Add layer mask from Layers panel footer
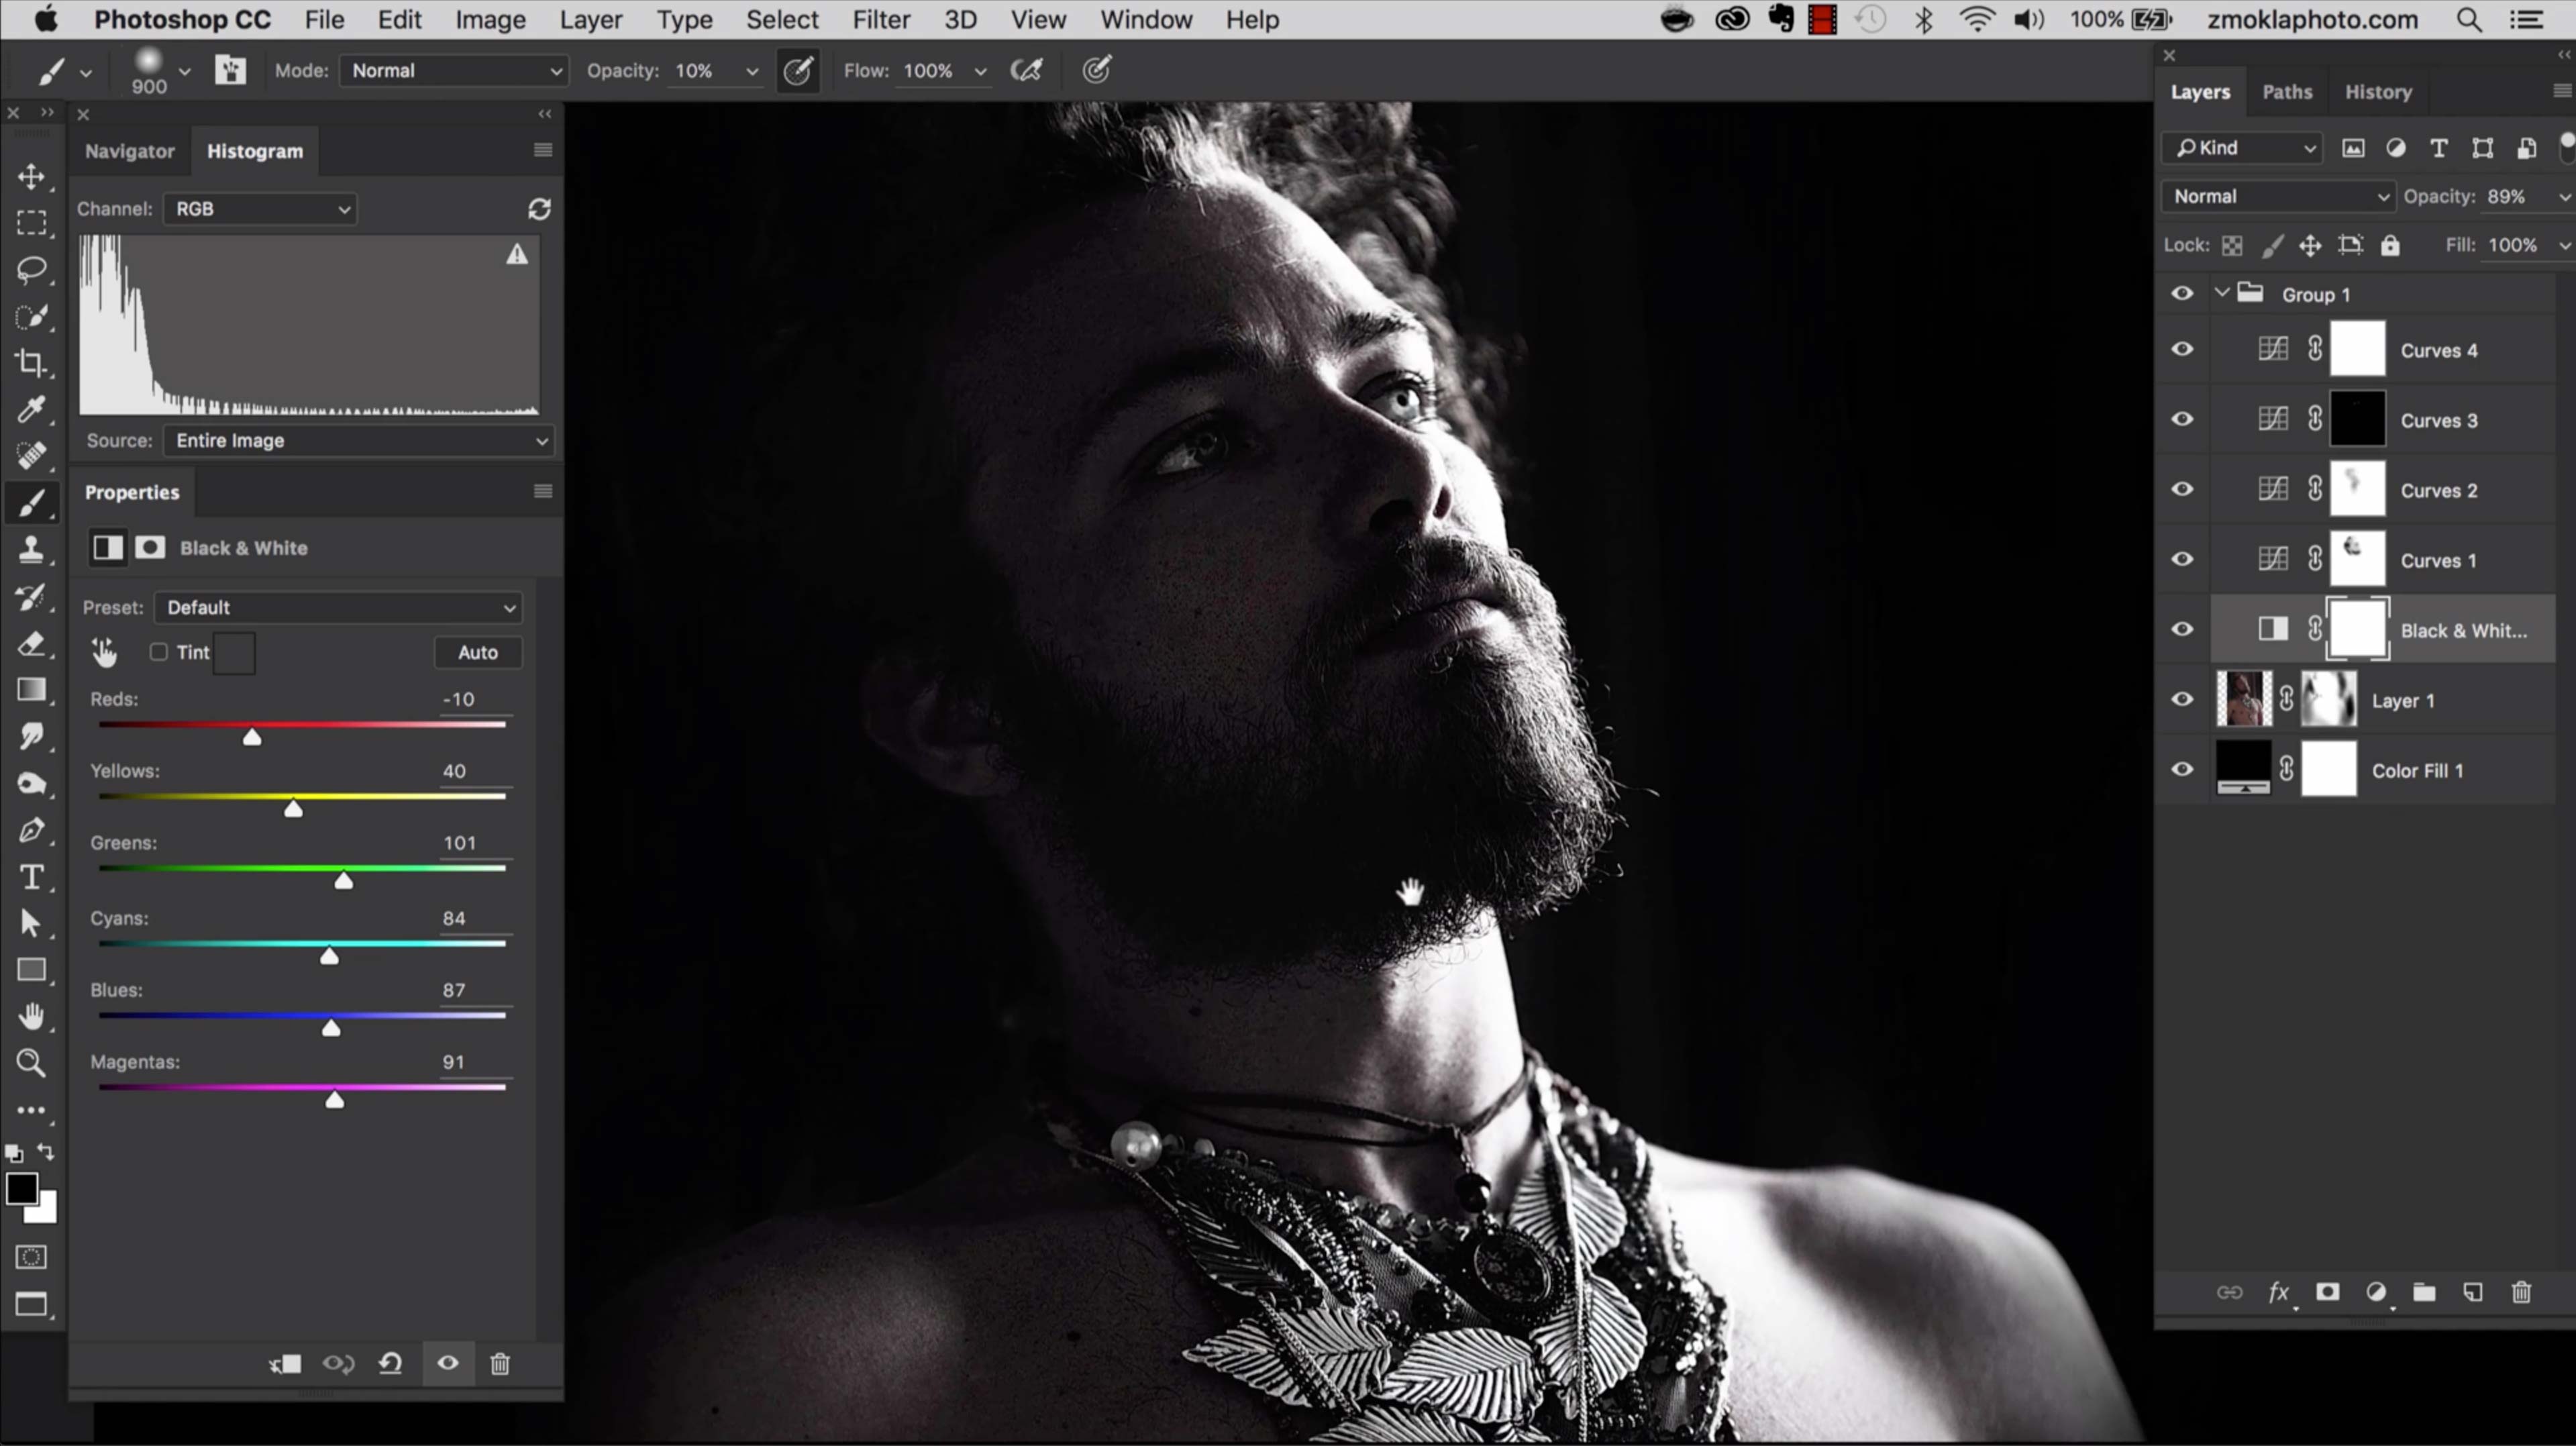Viewport: 2576px width, 1446px height. (x=2328, y=1292)
